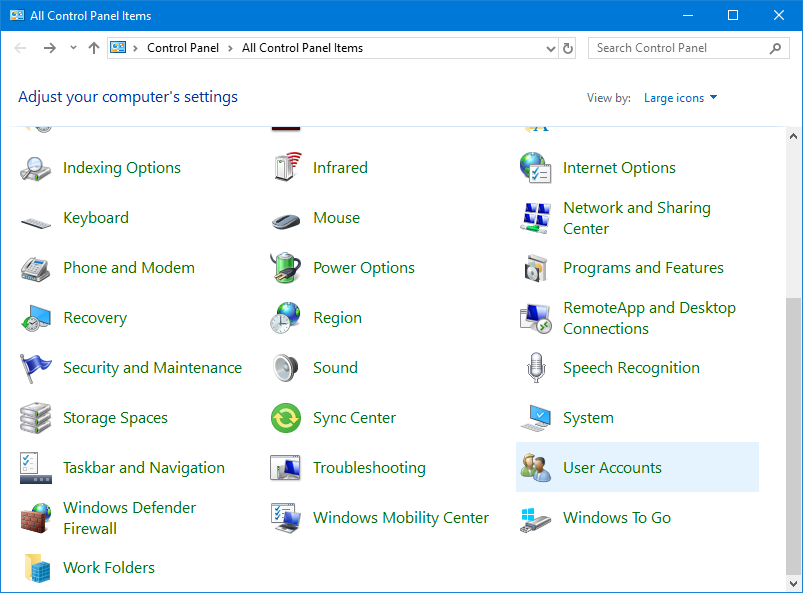Refresh the Control Panel view
The height and width of the screenshot is (593, 803).
567,48
